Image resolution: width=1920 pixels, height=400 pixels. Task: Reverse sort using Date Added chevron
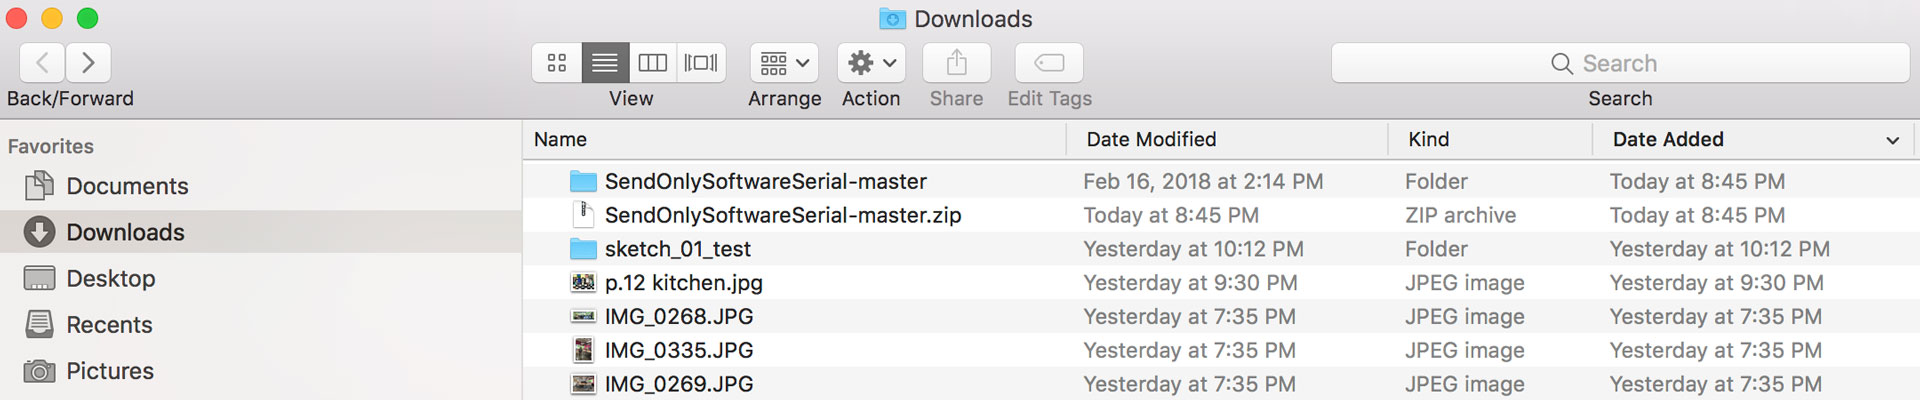[x=1892, y=141]
